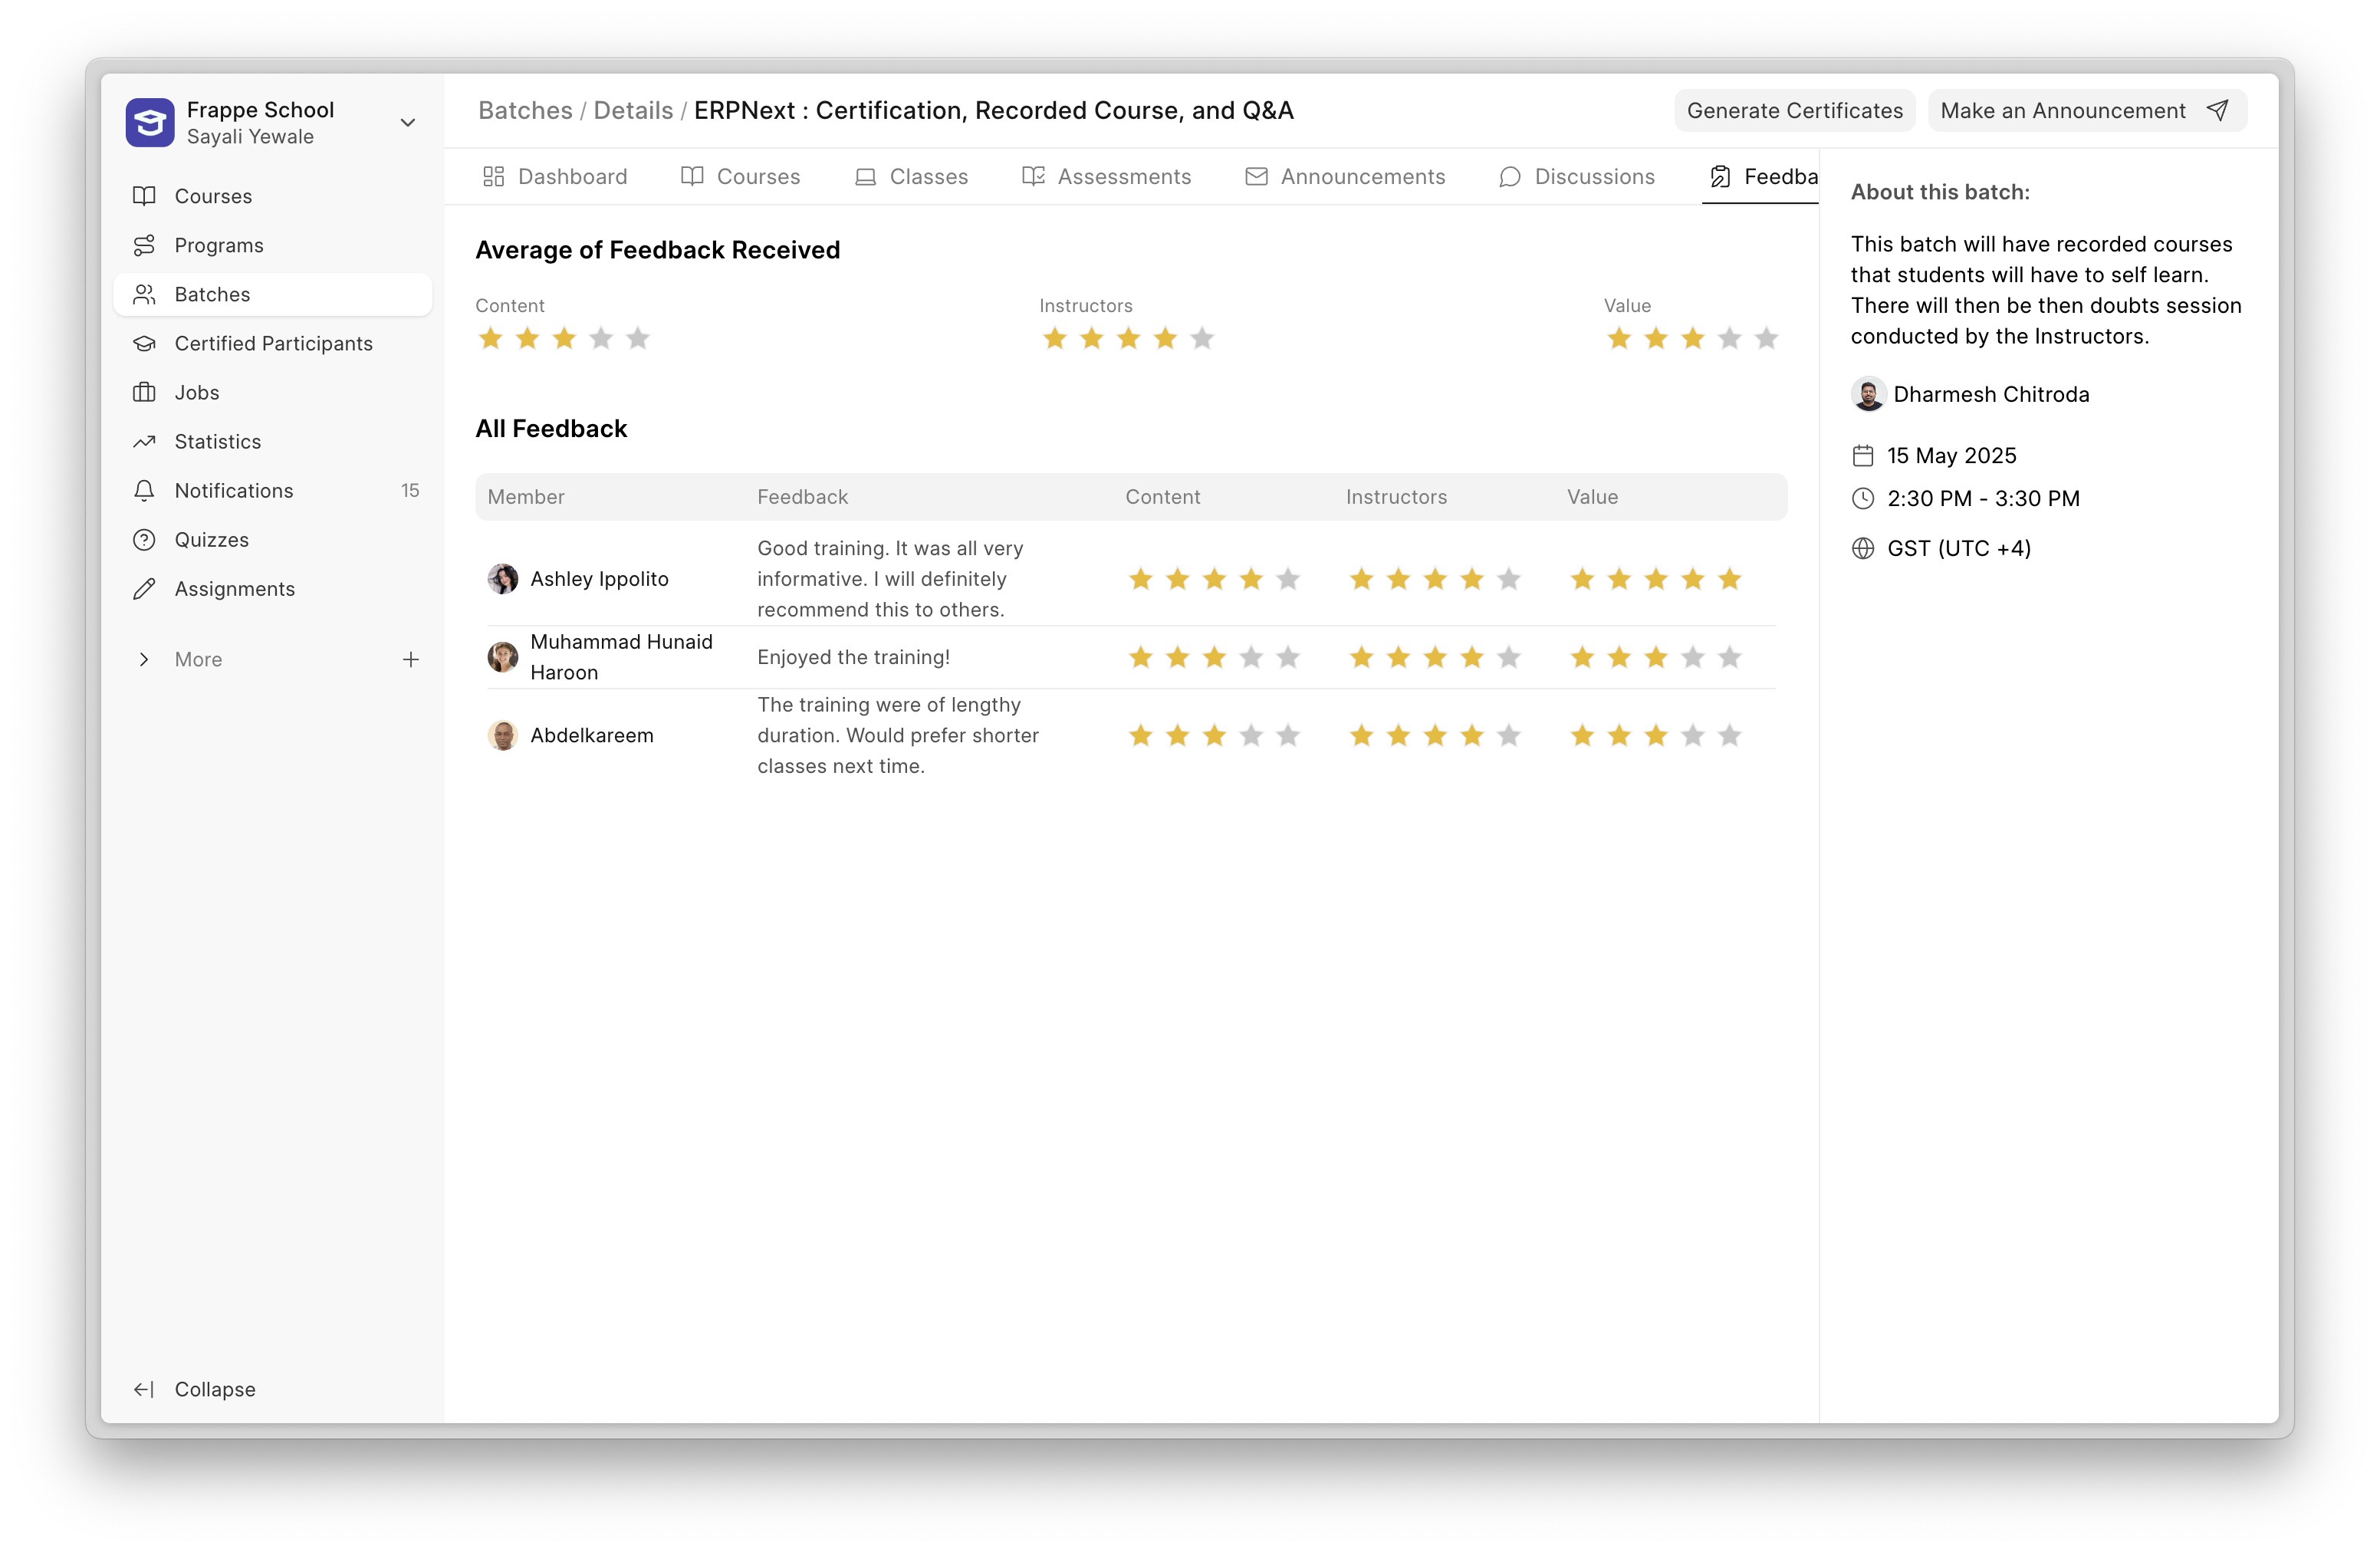The image size is (2380, 1552).
Task: Click the Quizzes question mark icon
Action: (x=145, y=539)
